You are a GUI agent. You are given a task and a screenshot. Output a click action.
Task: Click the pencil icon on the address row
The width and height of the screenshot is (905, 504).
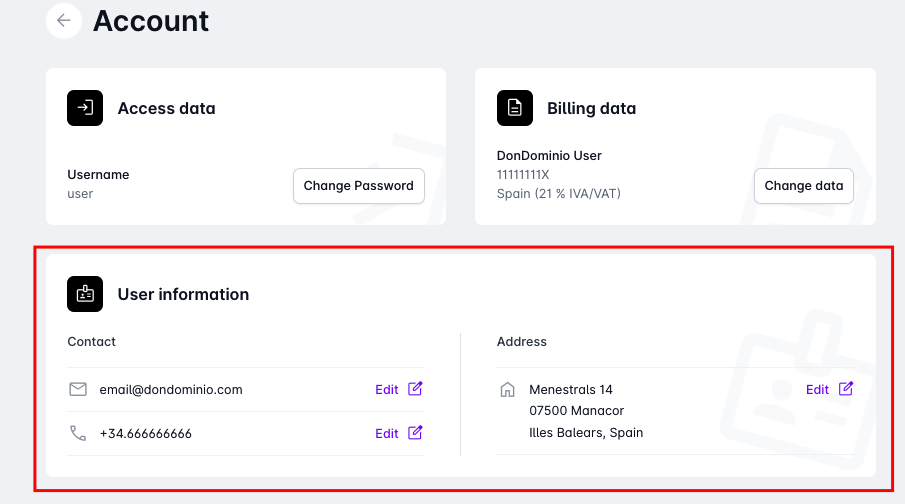click(846, 389)
